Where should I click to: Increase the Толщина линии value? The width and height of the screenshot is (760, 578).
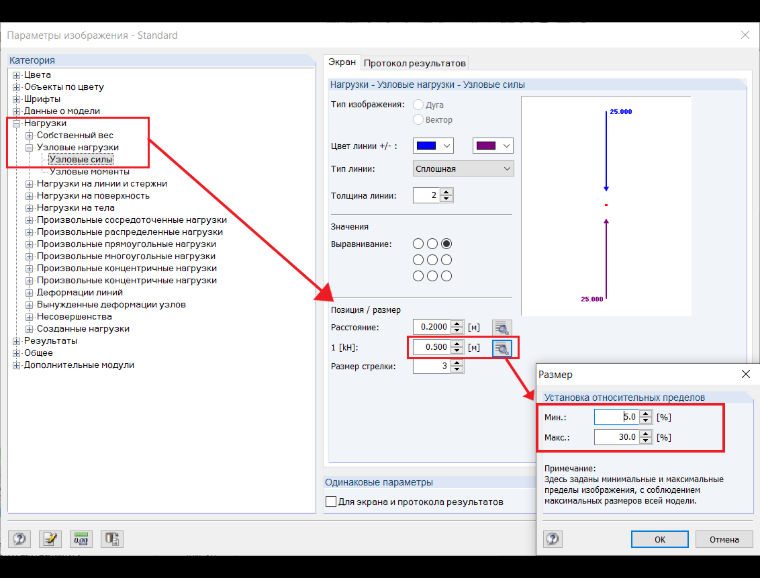tap(447, 192)
